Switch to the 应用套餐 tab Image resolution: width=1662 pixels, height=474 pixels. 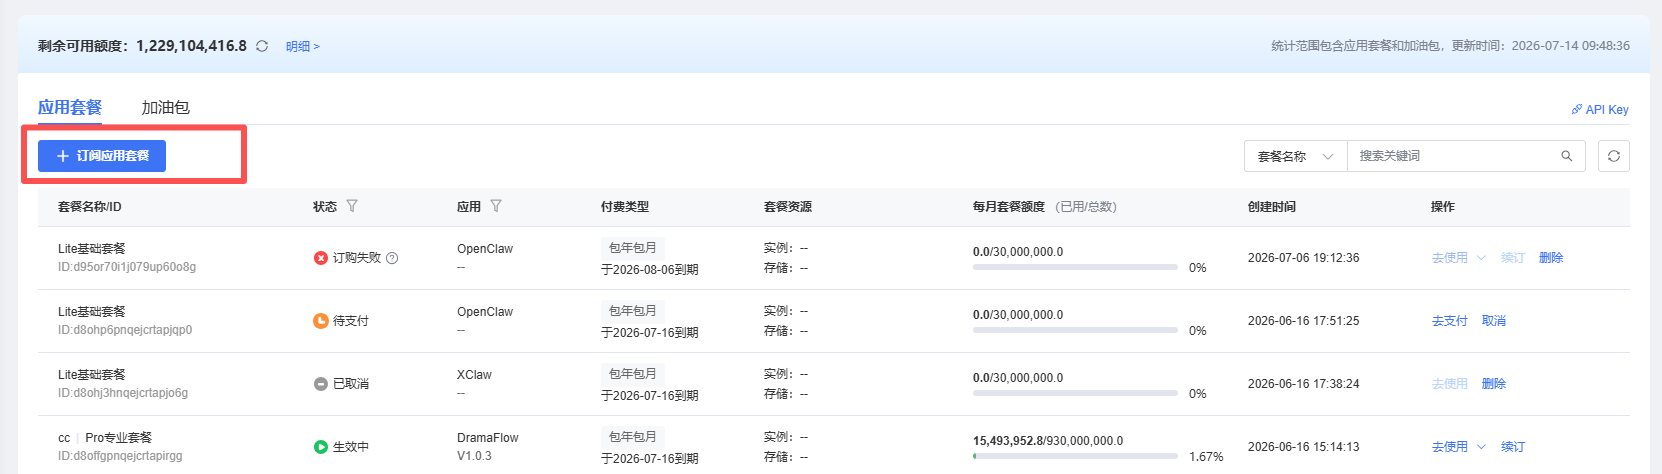click(x=70, y=107)
